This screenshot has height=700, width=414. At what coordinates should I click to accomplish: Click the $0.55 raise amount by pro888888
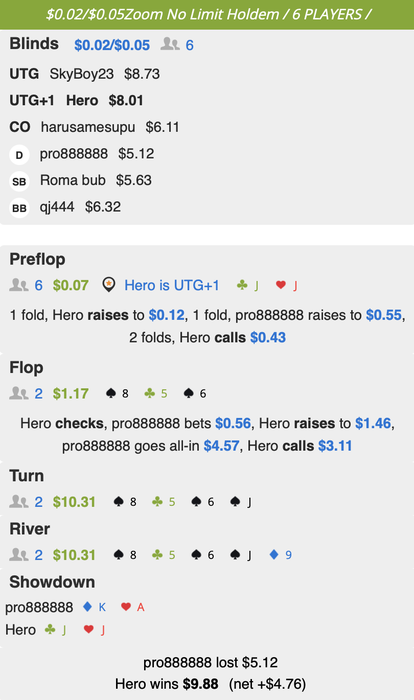pyautogui.click(x=384, y=315)
